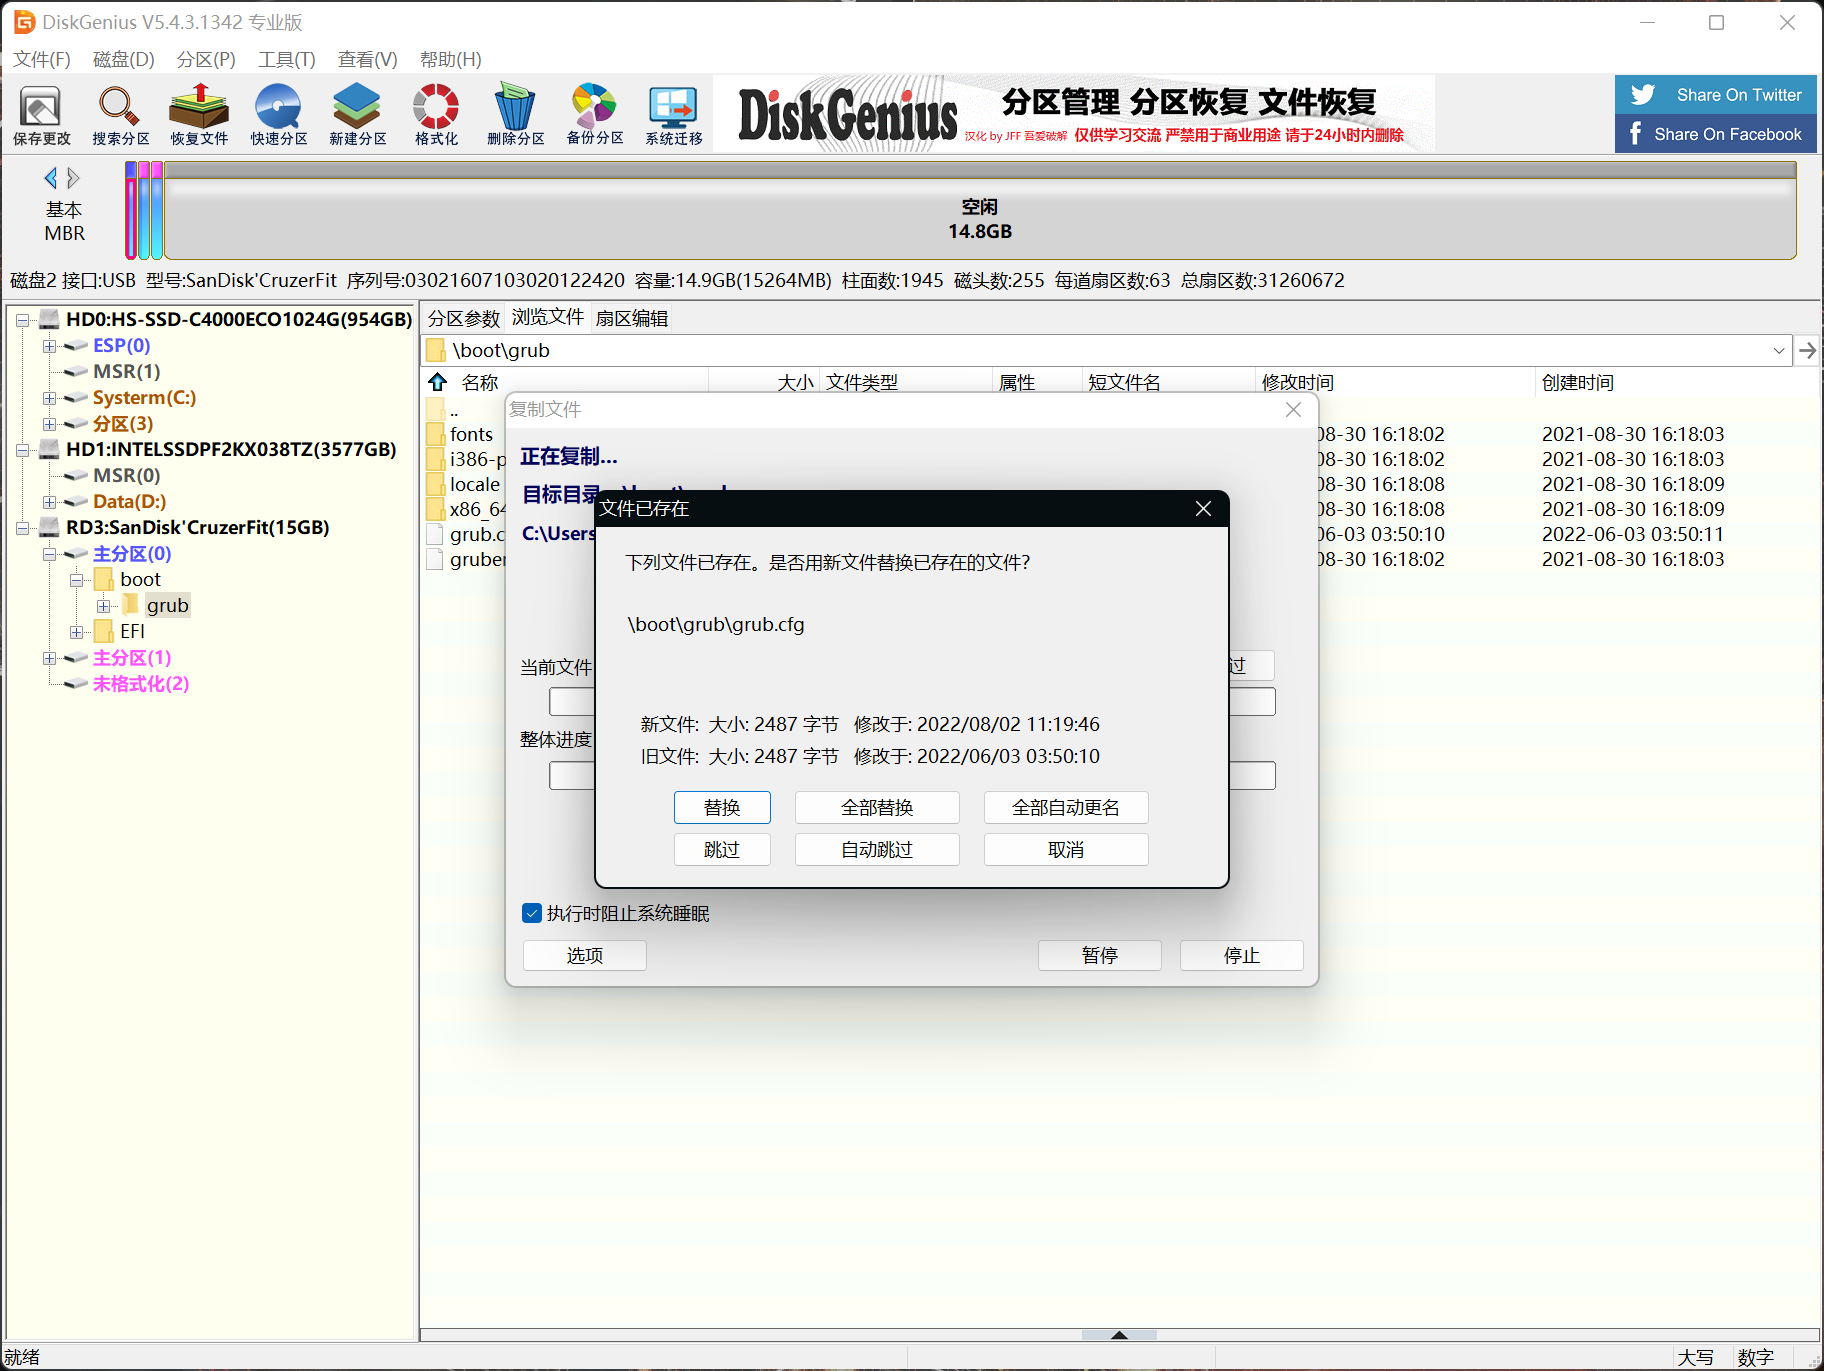This screenshot has width=1824, height=1371.
Task: Click the 新建分区 new partition icon
Action: click(x=357, y=115)
